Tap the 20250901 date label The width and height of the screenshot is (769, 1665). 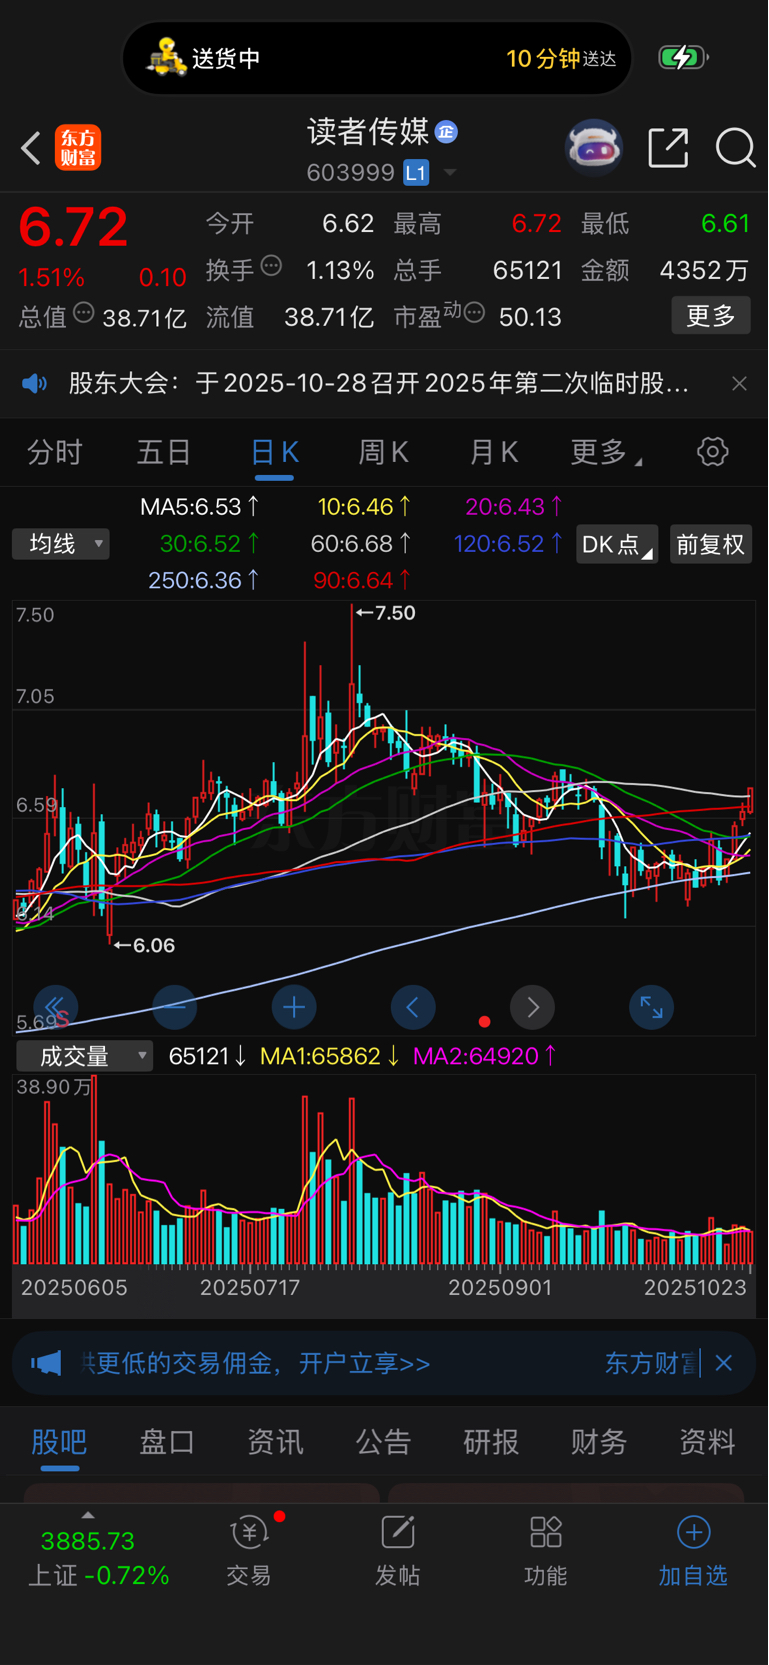tap(500, 1288)
